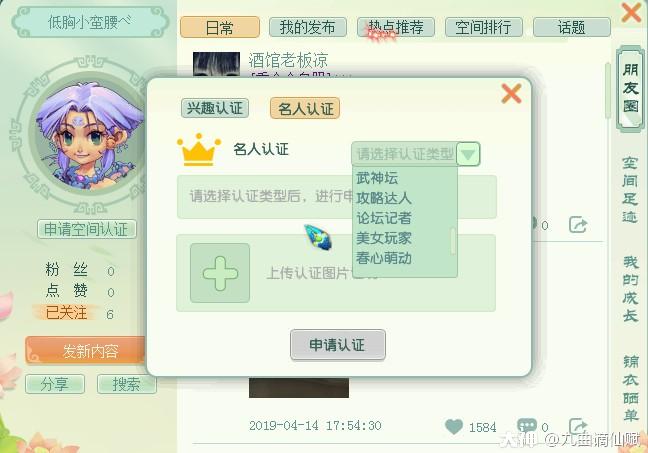Click the dropdown list scrollbar handle
The image size is (648, 453).
[453, 241]
